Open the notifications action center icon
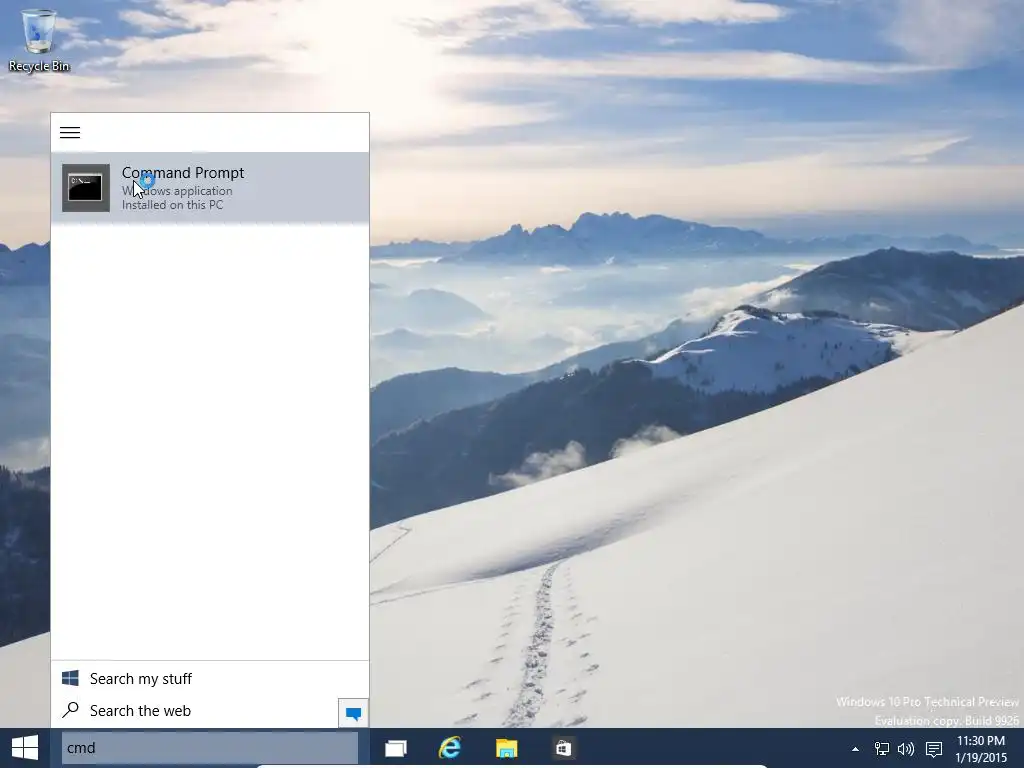1024x768 pixels. [934, 749]
